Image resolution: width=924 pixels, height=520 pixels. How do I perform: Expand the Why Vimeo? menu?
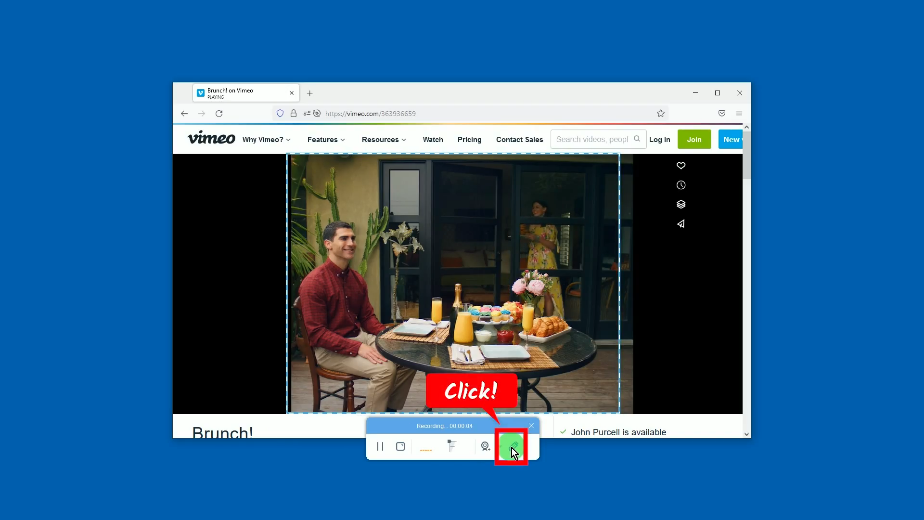[266, 140]
